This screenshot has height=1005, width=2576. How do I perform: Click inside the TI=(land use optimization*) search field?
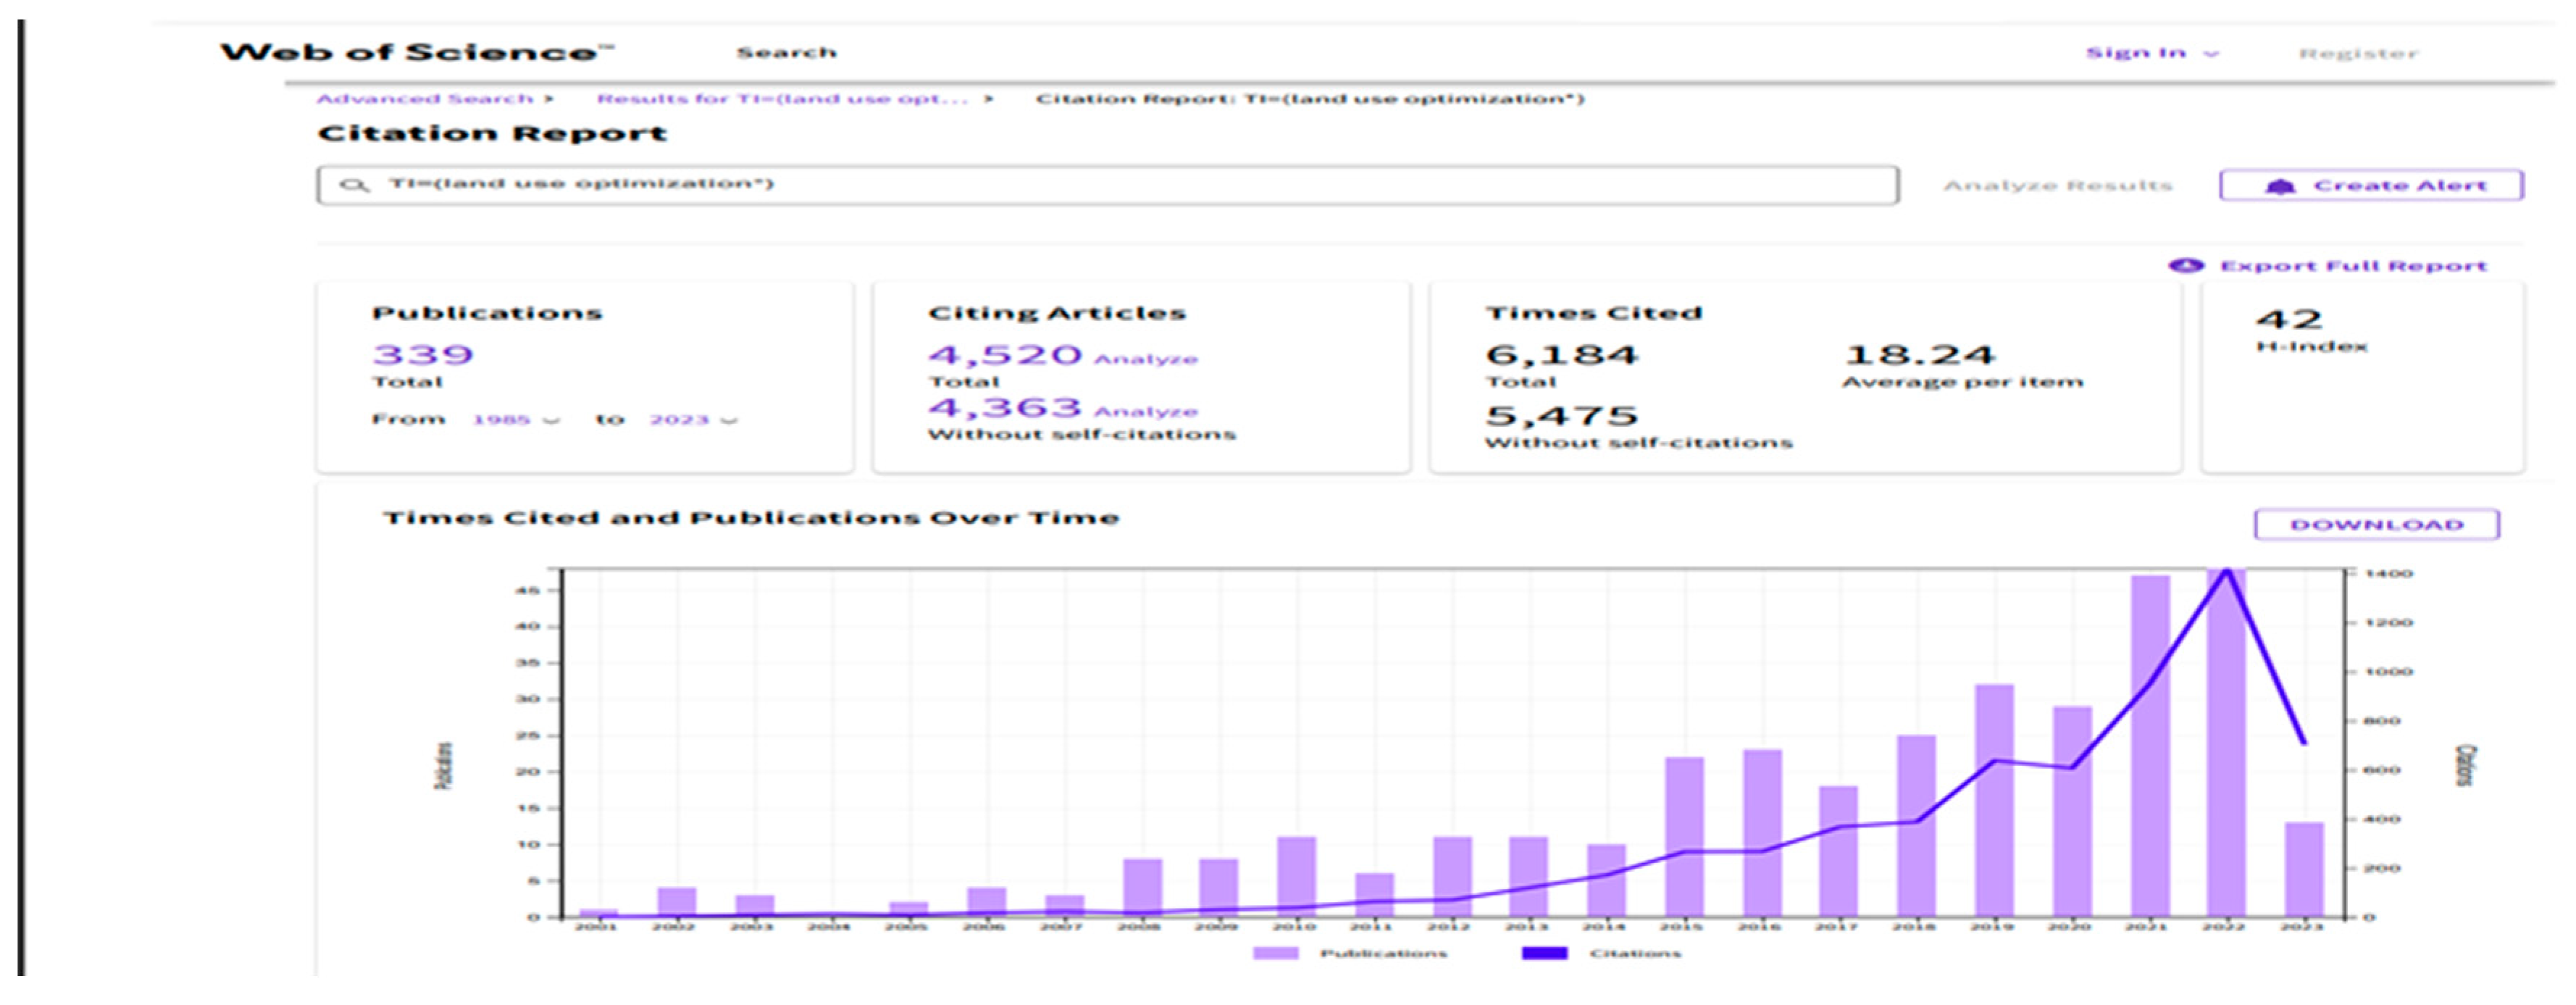[1100, 185]
